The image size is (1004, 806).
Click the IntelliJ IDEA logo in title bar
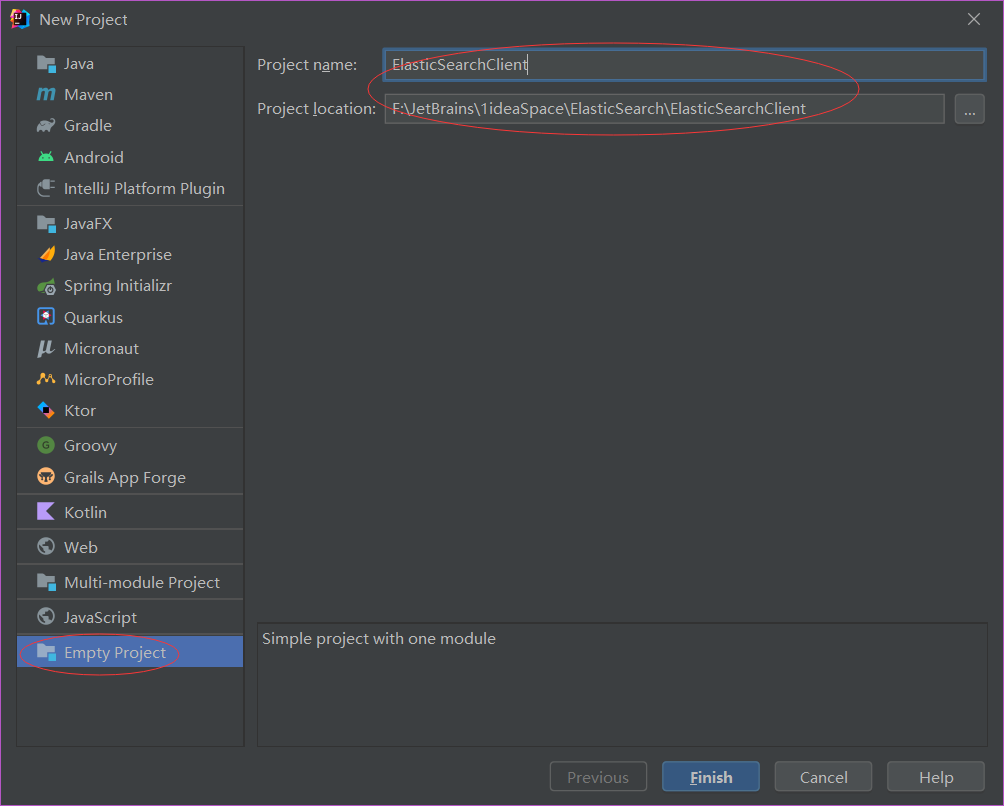(20, 19)
